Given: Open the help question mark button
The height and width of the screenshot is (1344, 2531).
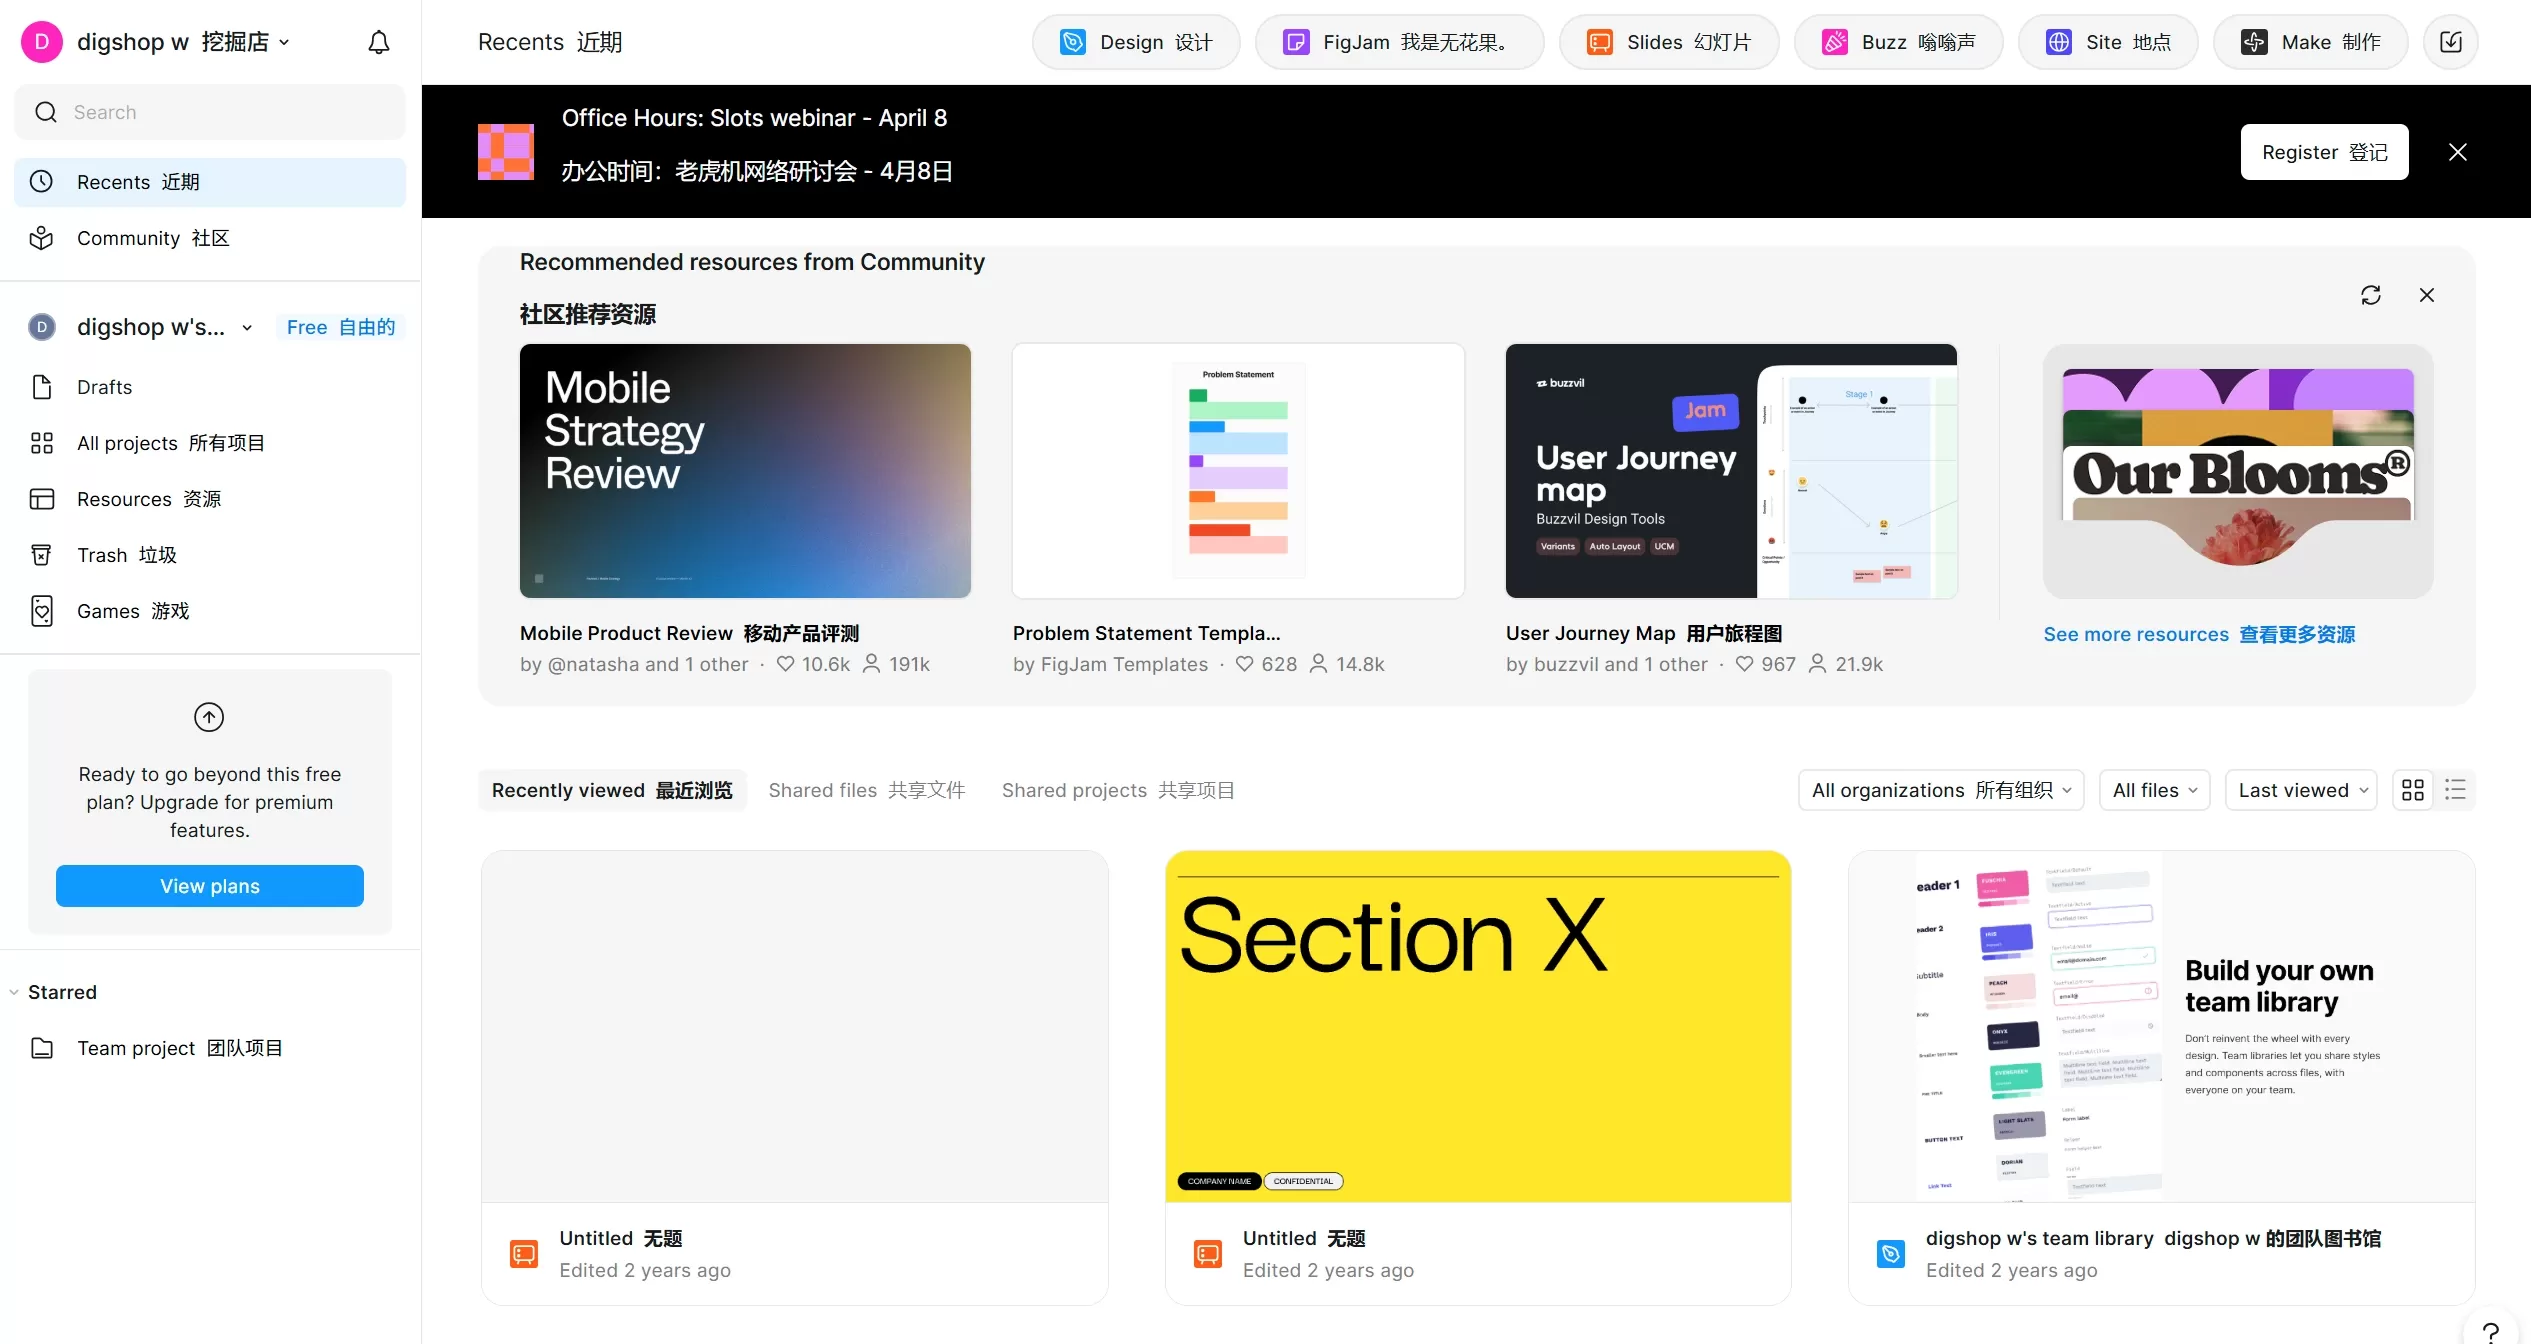Looking at the screenshot, I should tap(2491, 1330).
